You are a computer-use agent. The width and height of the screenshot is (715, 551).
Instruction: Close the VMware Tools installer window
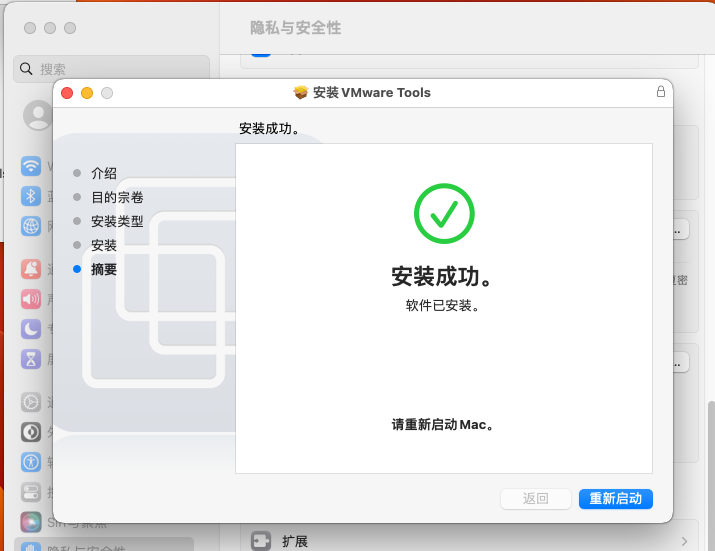pyautogui.click(x=67, y=93)
